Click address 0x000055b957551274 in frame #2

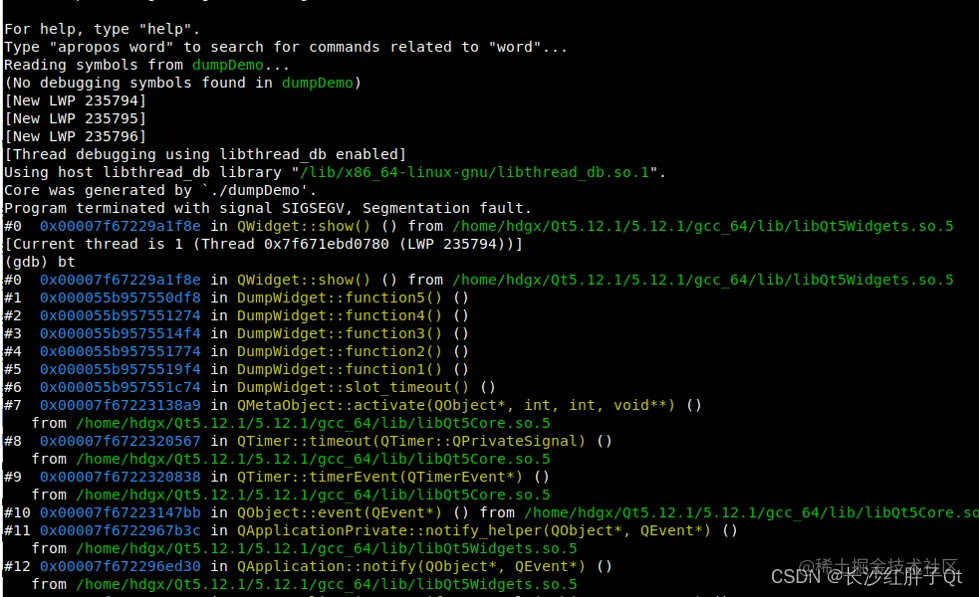tap(121, 316)
